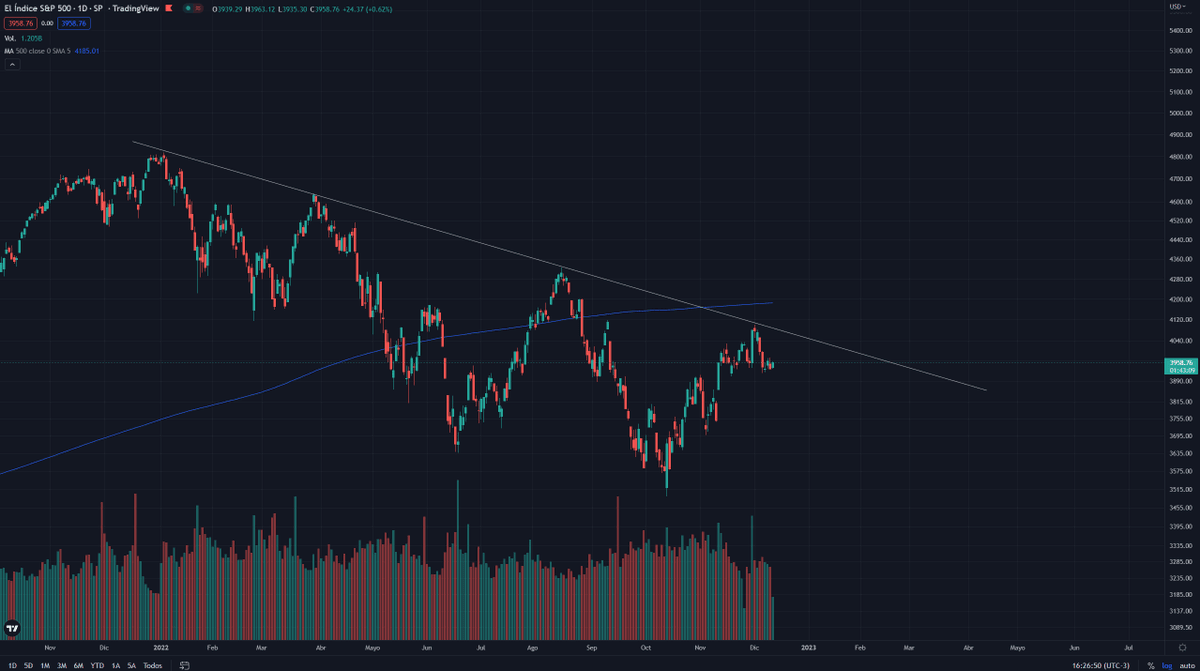The height and width of the screenshot is (671, 1200).
Task: Toggle percent scale mode
Action: tap(1150, 665)
